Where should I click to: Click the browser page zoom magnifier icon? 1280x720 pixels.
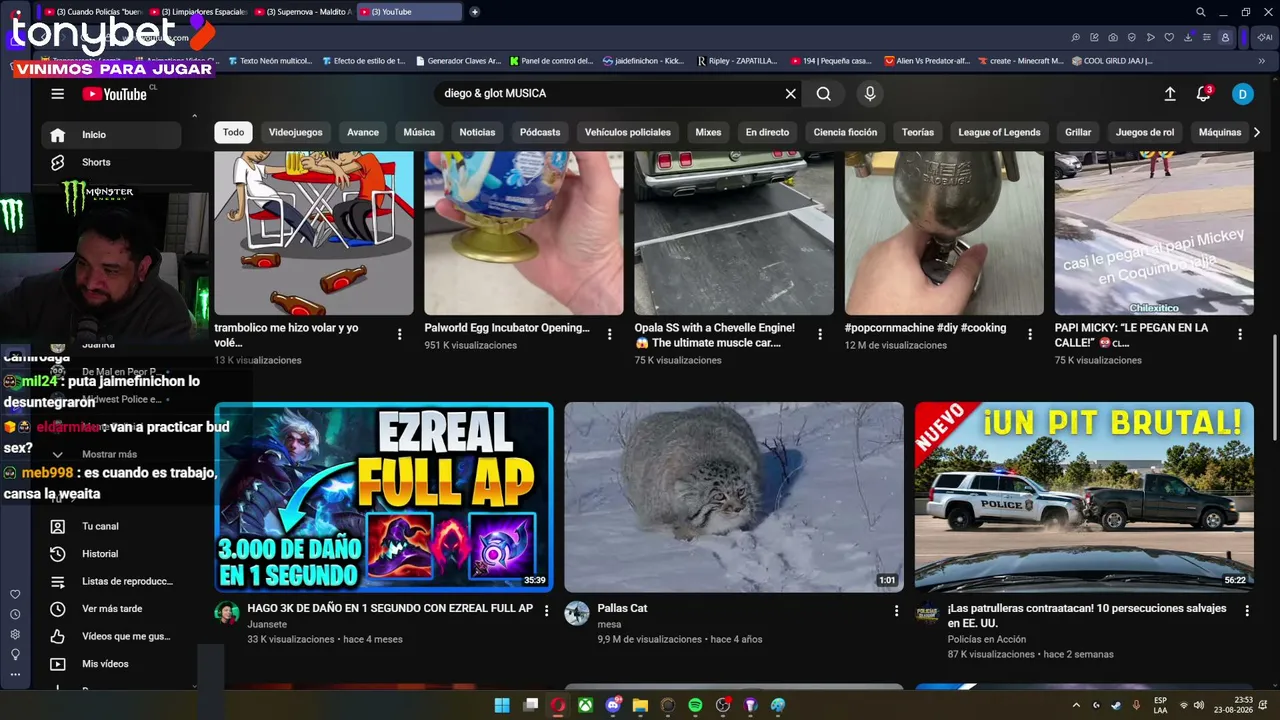pos(1075,37)
